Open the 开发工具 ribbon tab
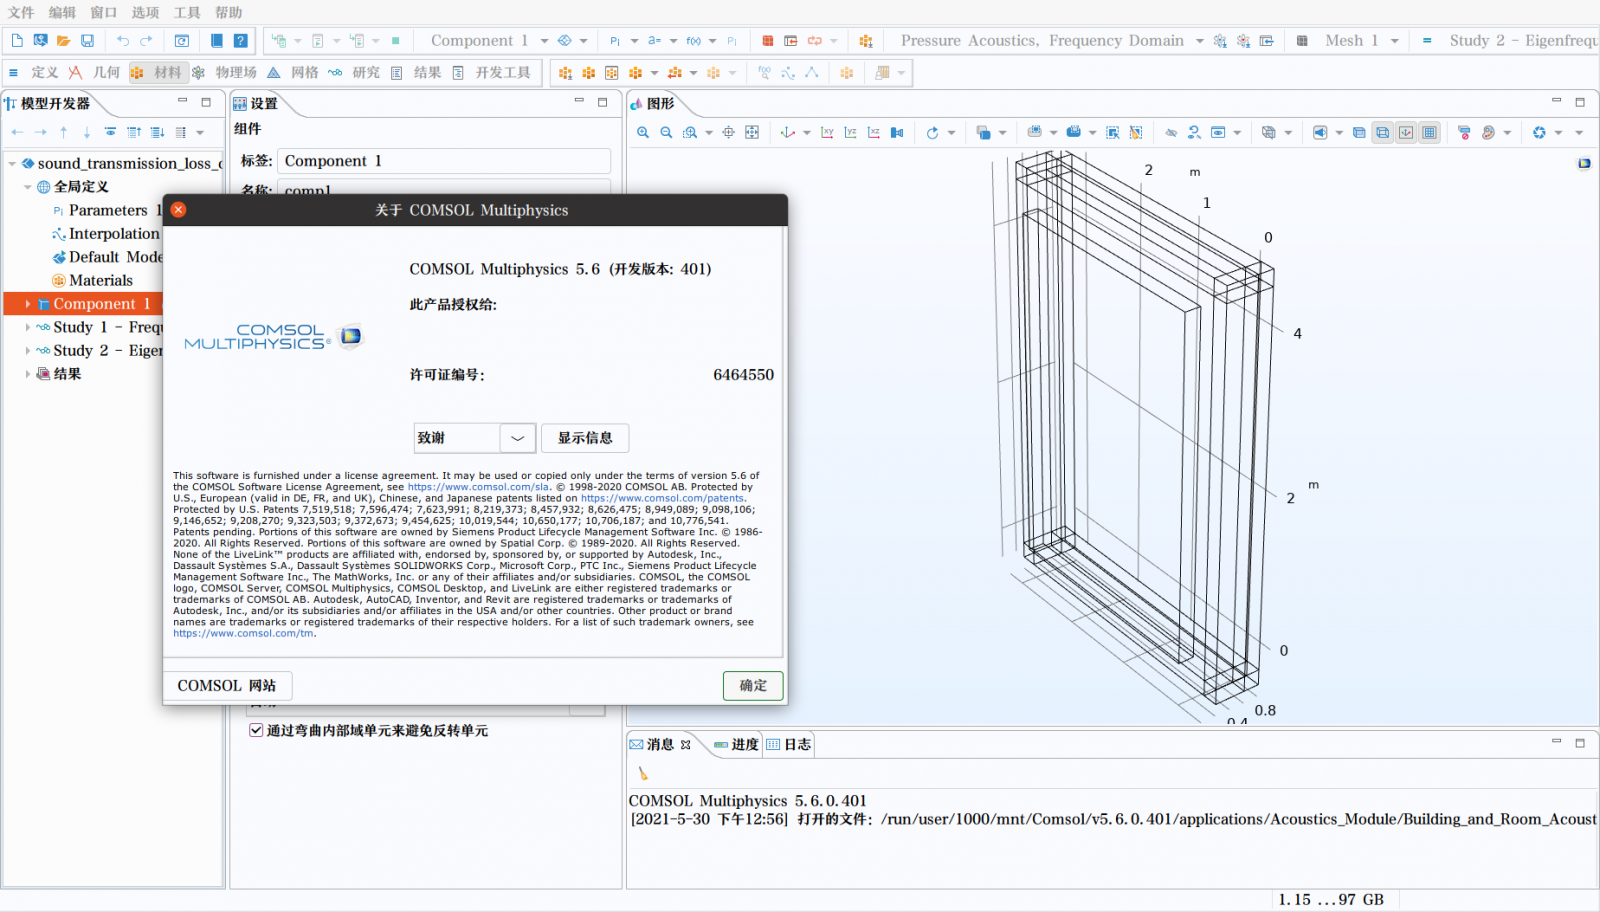1600x912 pixels. point(492,73)
